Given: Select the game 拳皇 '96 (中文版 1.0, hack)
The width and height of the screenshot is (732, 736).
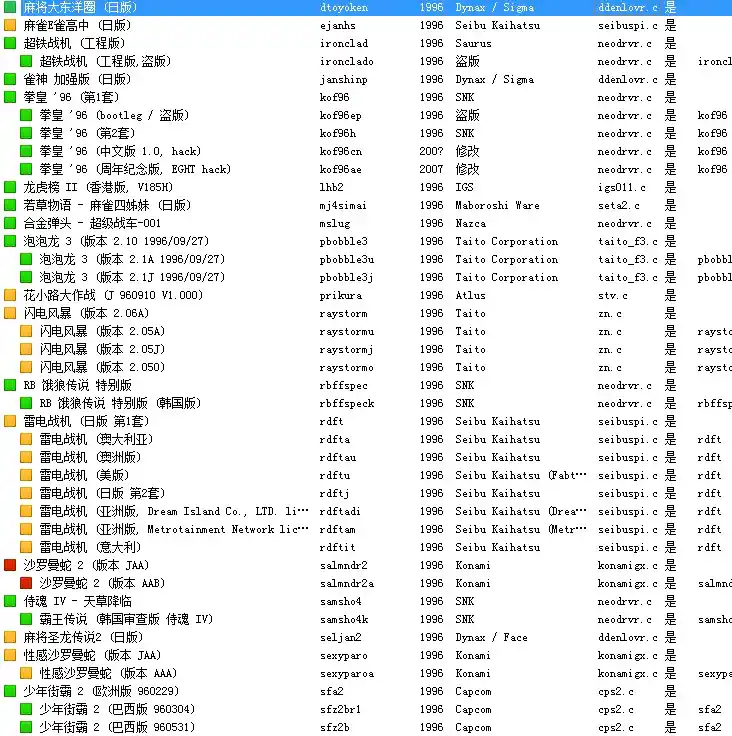Looking at the screenshot, I should click(x=119, y=152).
